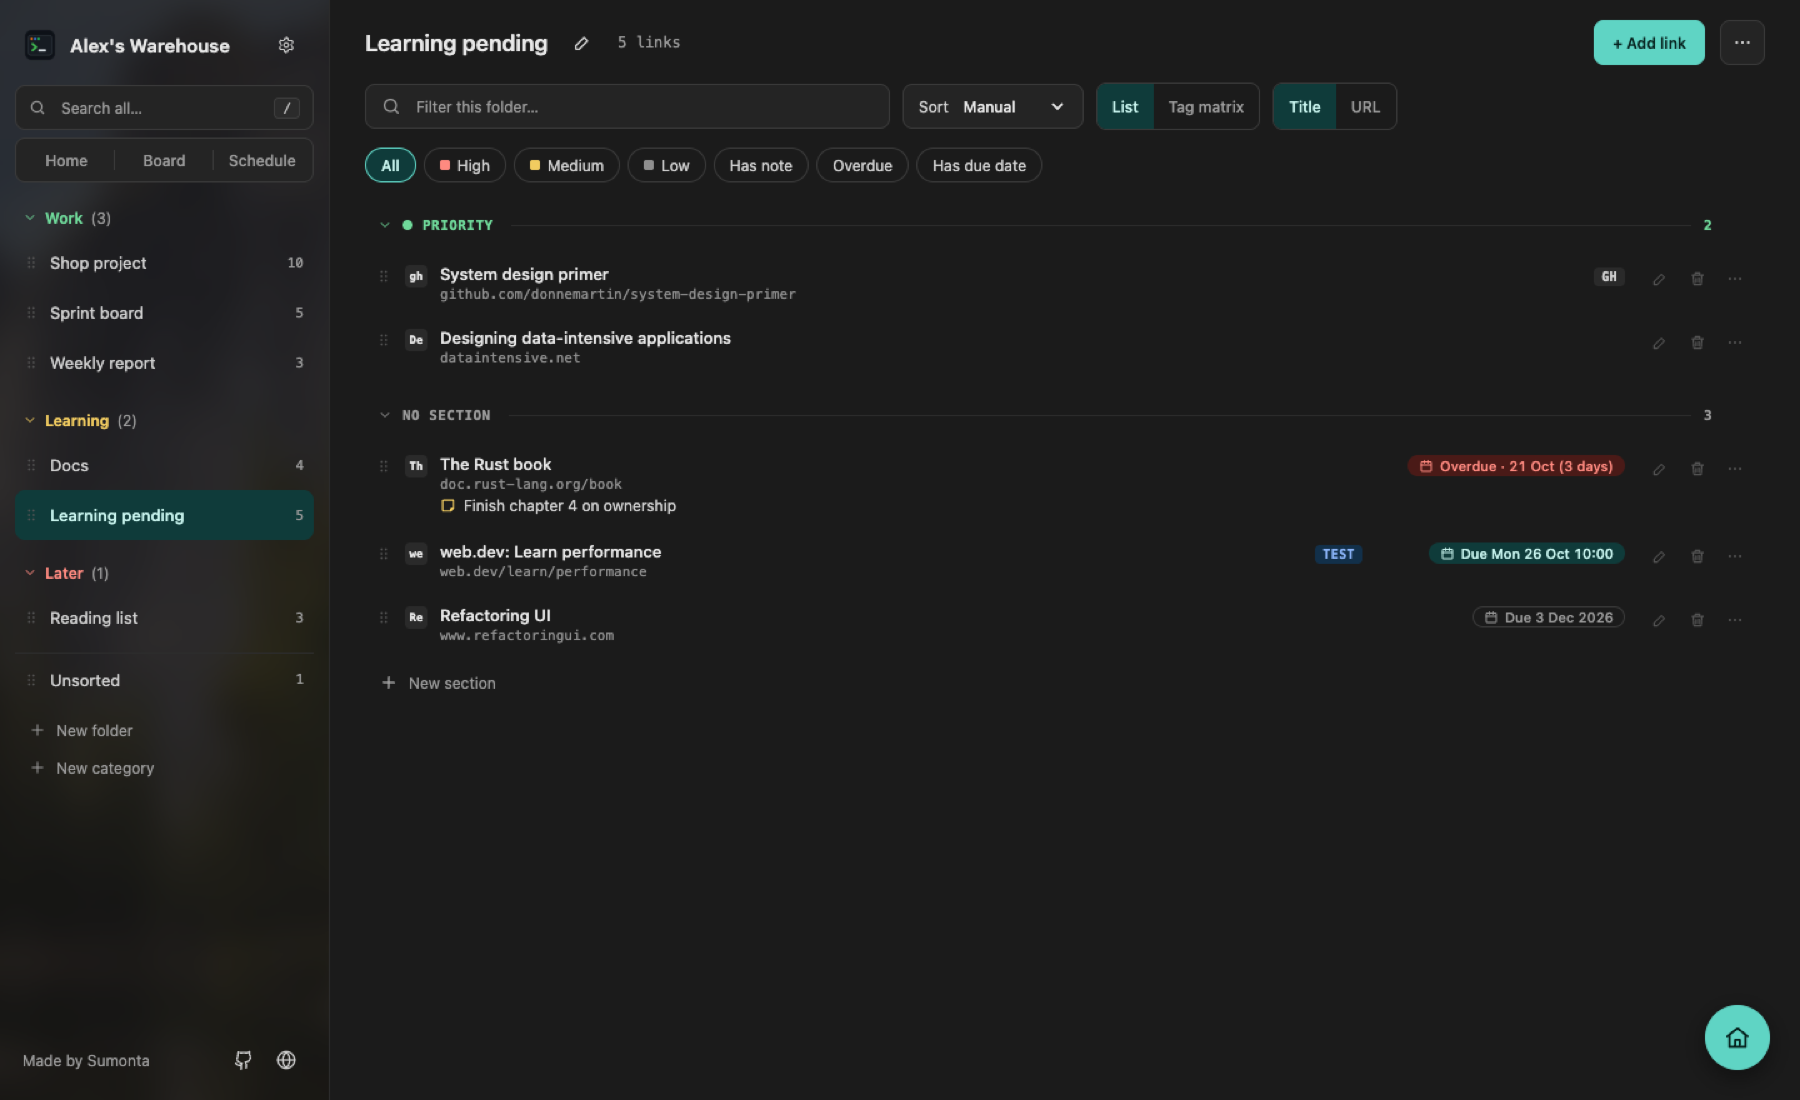Open more options for System design primer
The width and height of the screenshot is (1800, 1100).
[x=1735, y=279]
